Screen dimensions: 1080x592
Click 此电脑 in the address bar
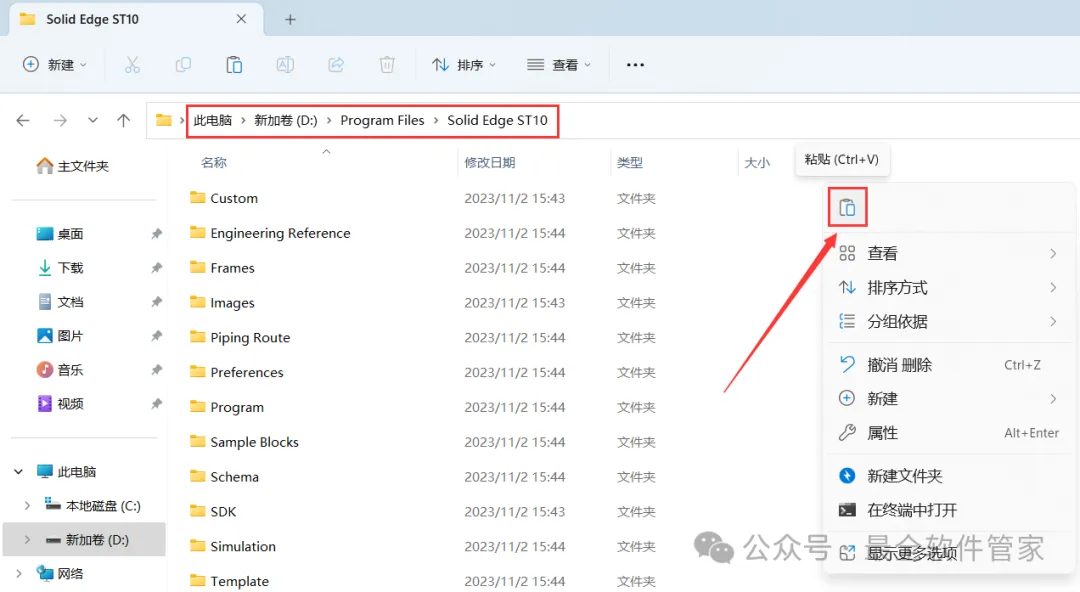coord(213,121)
